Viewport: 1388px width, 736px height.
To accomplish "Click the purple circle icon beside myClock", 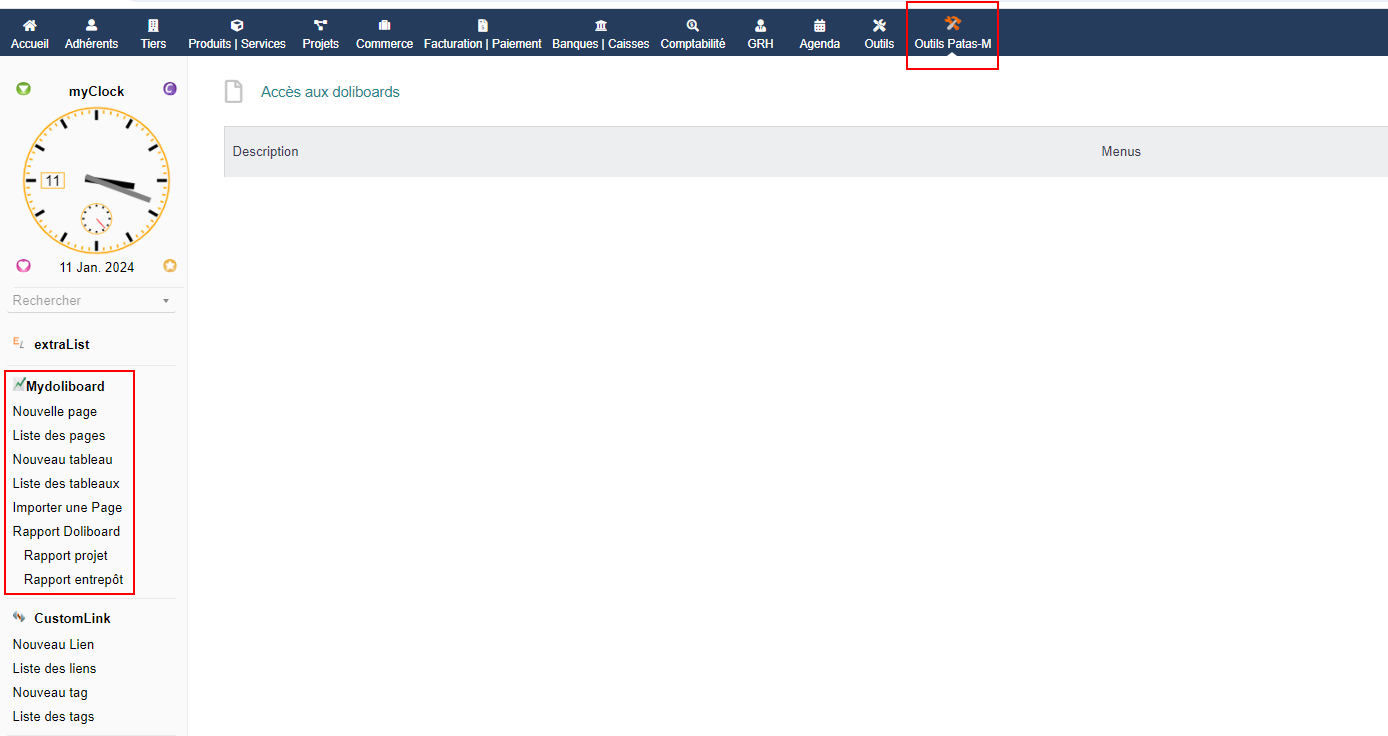I will tap(170, 89).
